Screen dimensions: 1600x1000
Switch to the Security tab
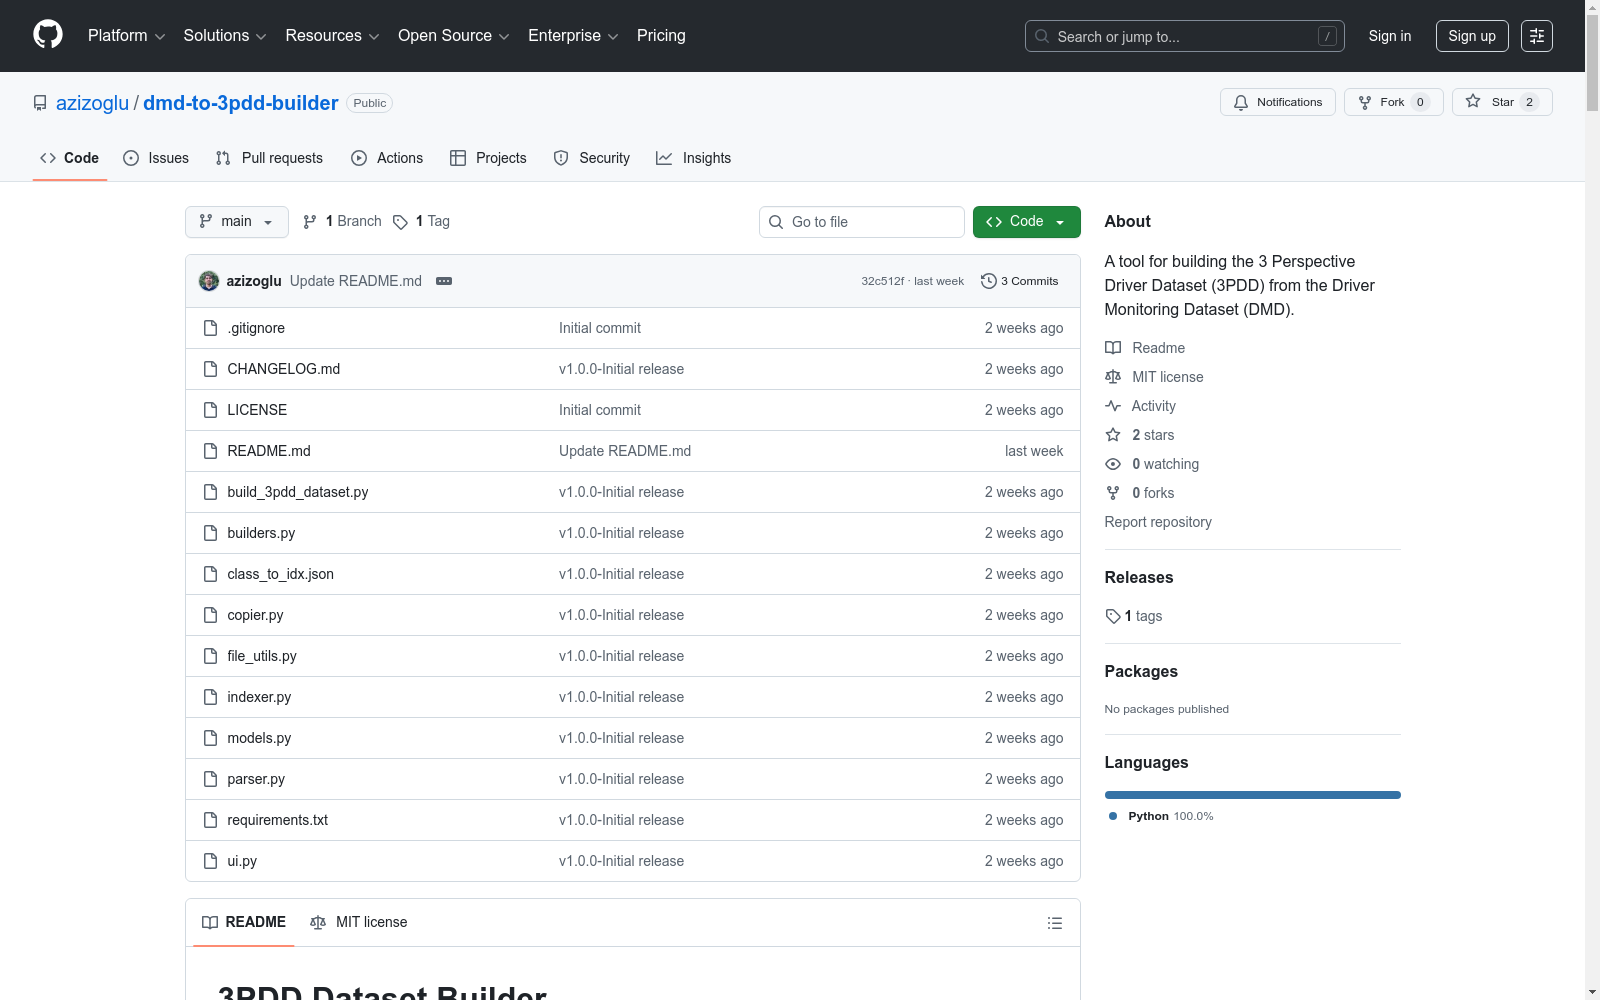click(x=592, y=158)
